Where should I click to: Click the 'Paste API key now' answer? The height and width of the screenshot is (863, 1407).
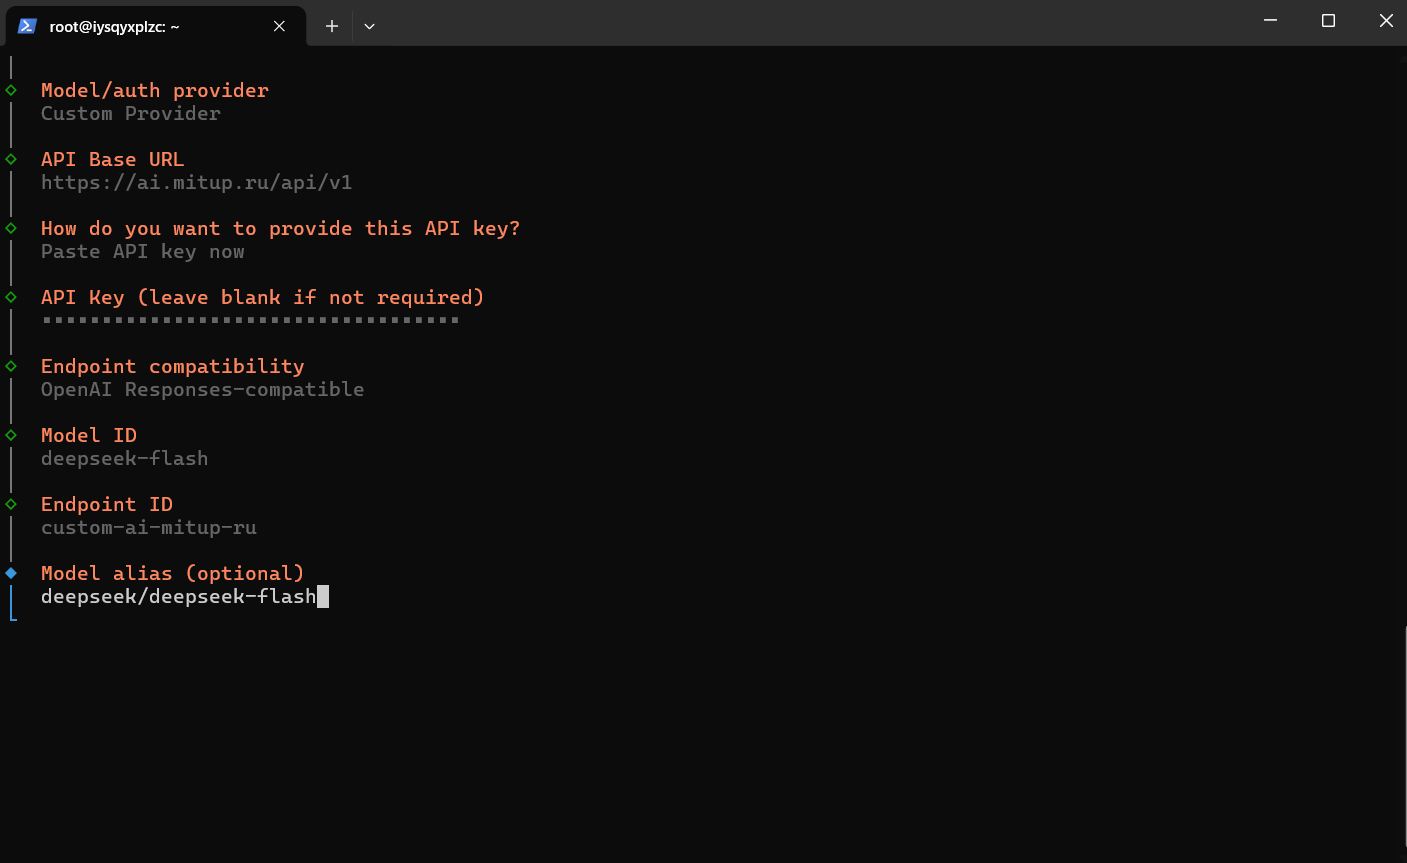click(x=143, y=251)
